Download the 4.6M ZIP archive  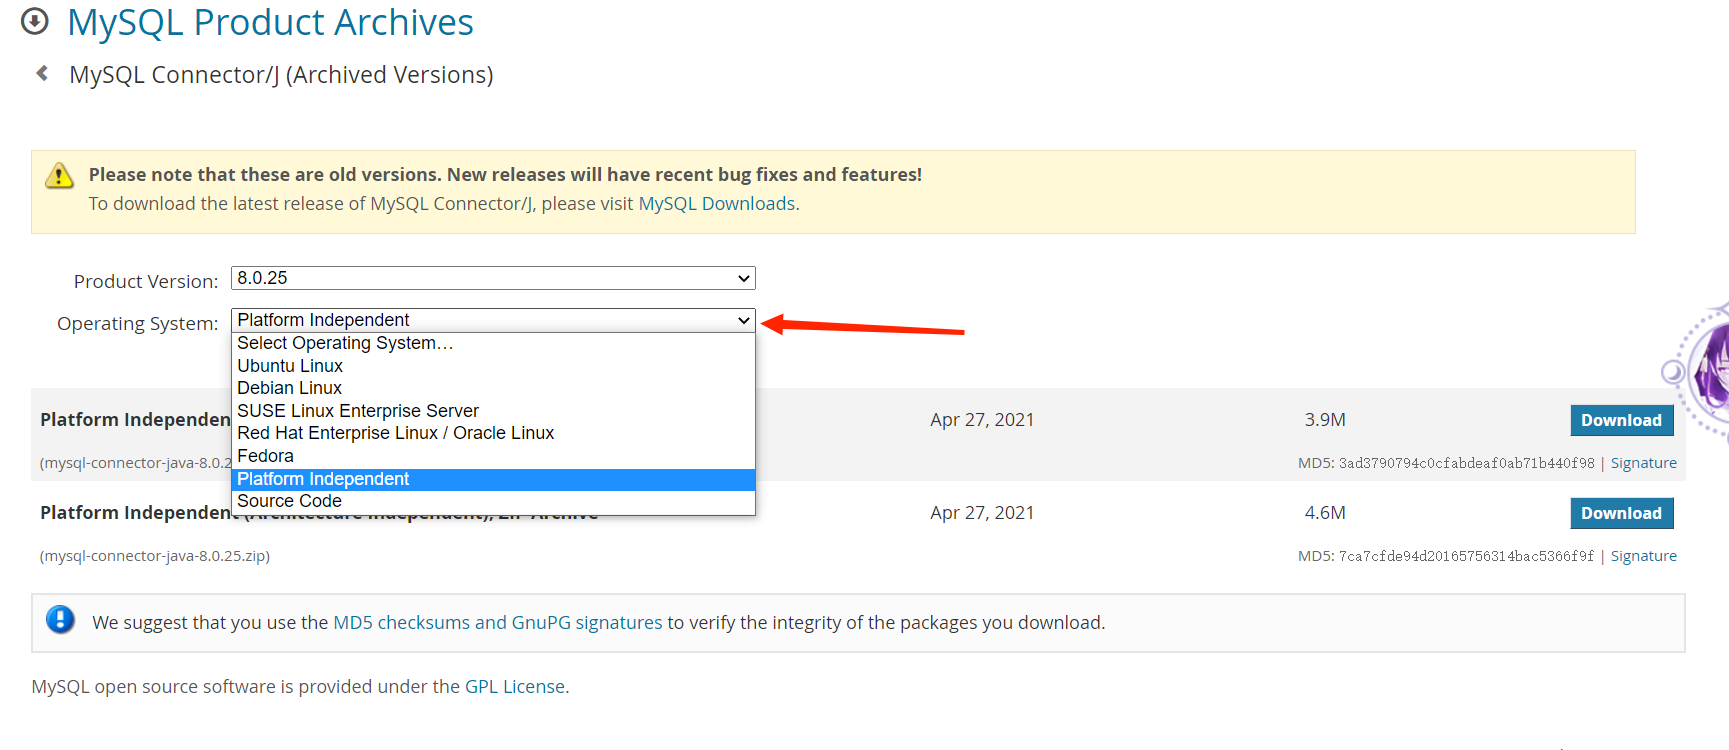pyautogui.click(x=1621, y=513)
